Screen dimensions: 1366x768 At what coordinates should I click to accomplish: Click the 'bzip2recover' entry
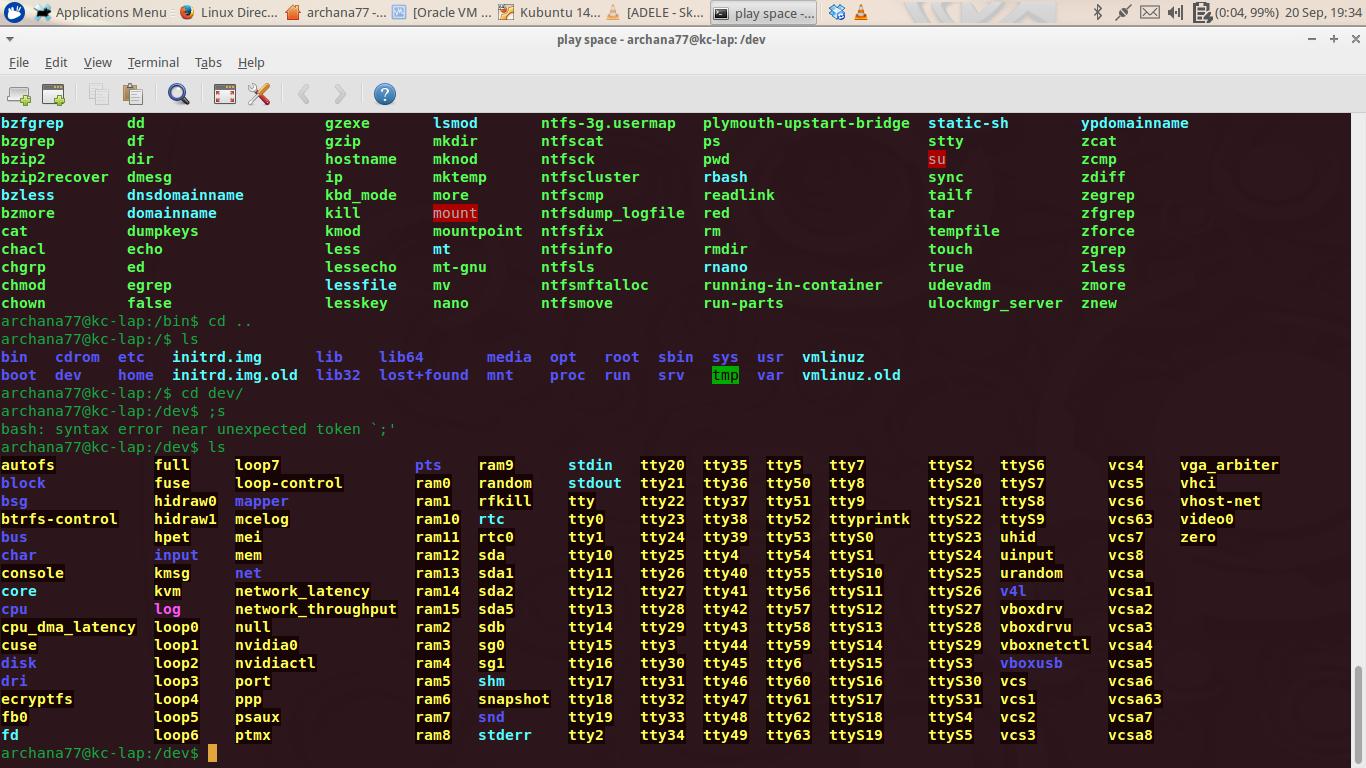[55, 177]
